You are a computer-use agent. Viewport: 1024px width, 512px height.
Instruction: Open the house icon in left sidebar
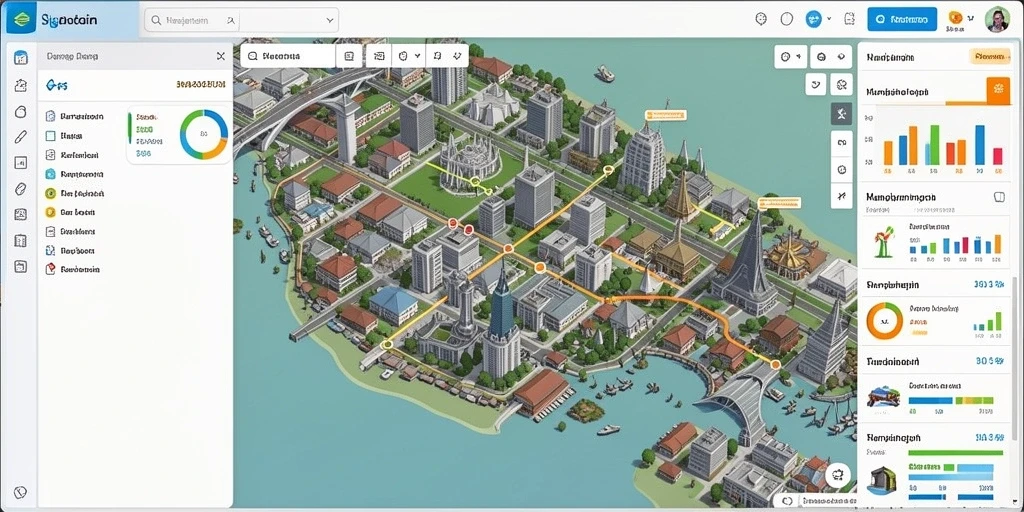tap(20, 85)
